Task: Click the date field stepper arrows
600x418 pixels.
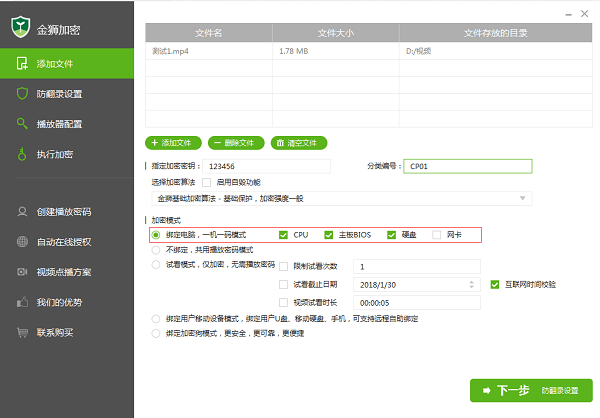Action: click(x=471, y=285)
